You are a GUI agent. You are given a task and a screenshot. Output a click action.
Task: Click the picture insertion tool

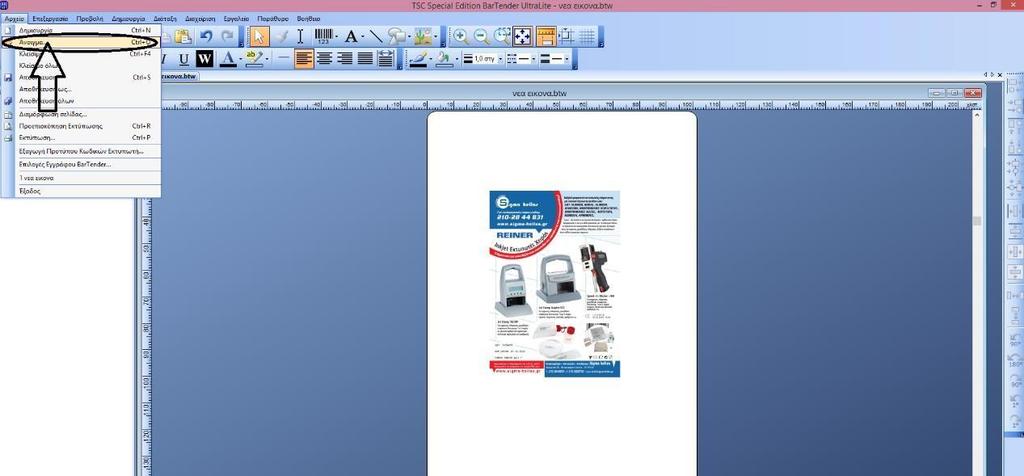(424, 37)
